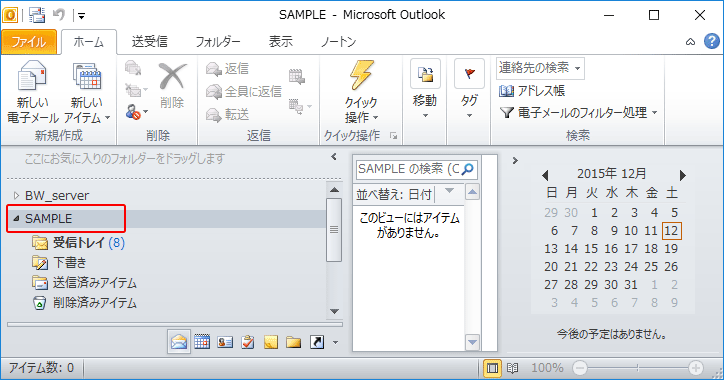Select December 25 in the calendar
Image resolution: width=724 pixels, height=380 pixels.
pos(651,266)
